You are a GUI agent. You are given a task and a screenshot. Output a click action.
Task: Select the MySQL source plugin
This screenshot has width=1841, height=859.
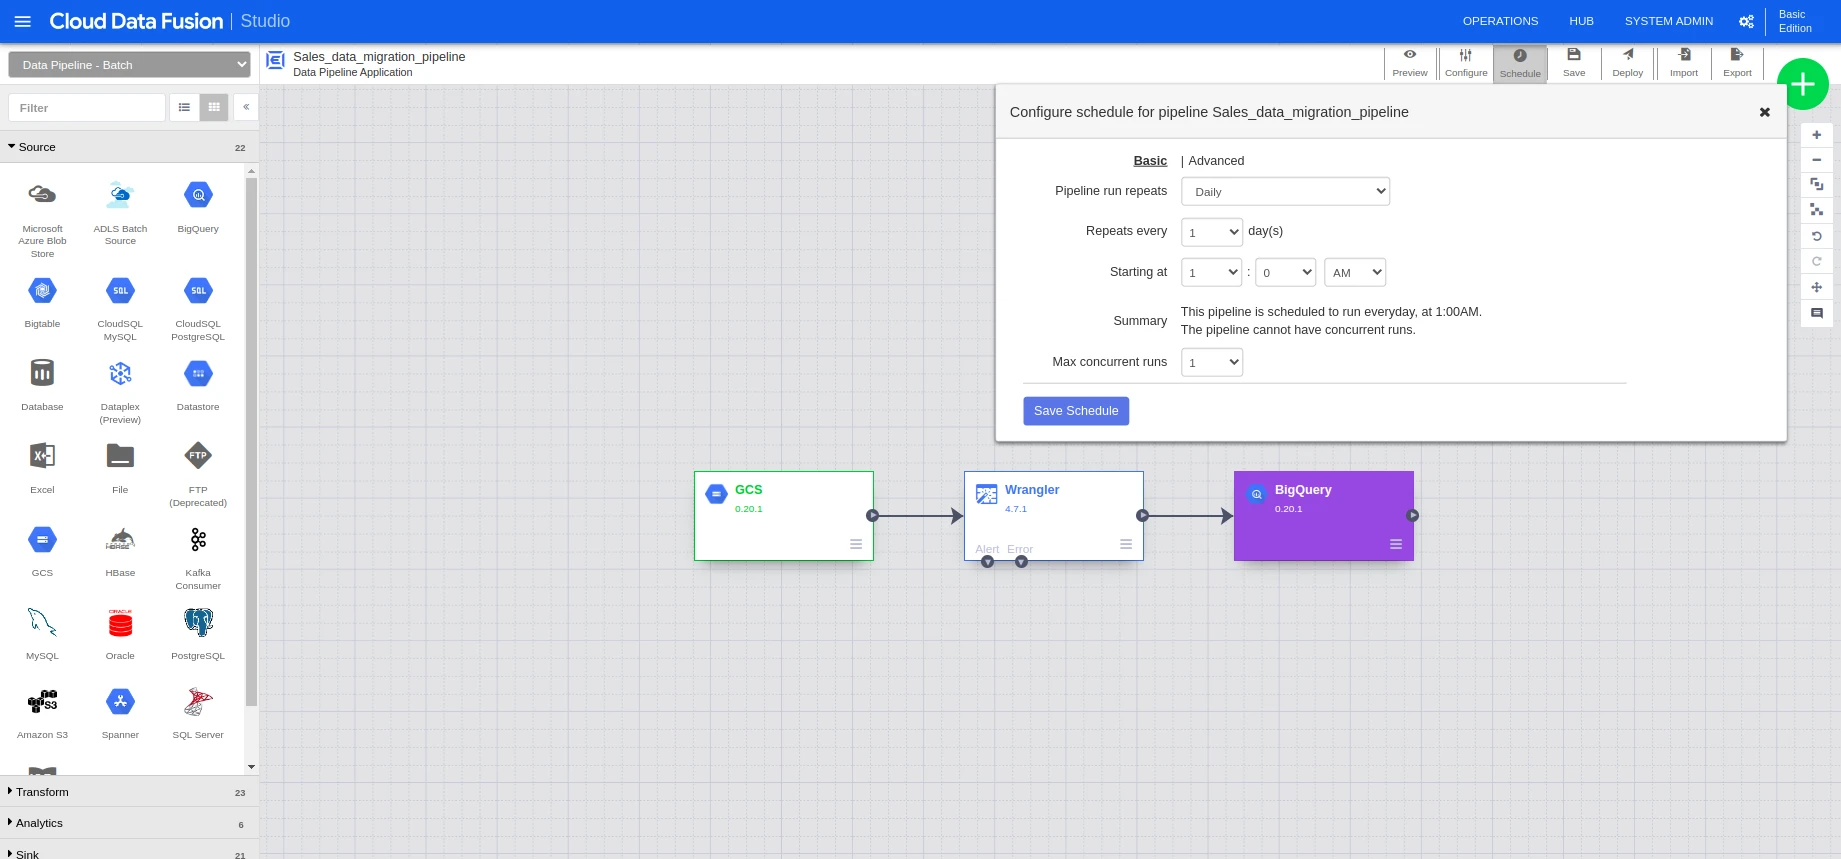pos(42,635)
